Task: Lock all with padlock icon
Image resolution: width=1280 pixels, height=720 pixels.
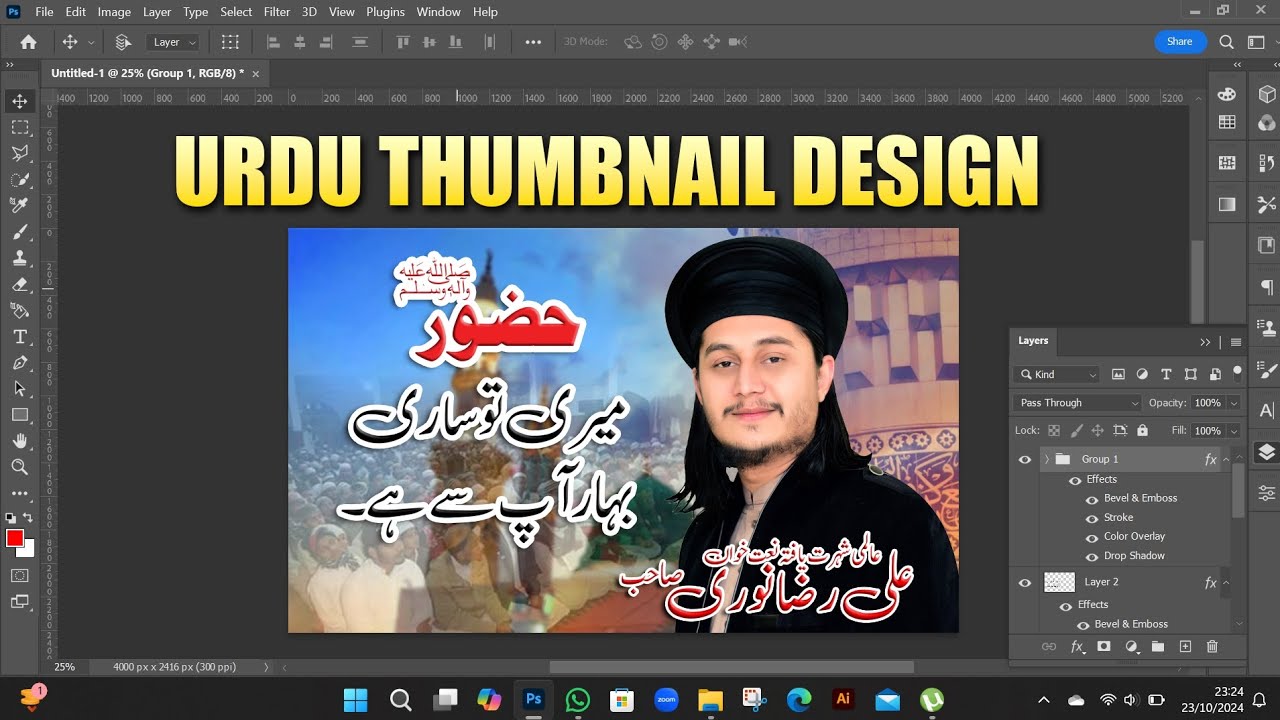Action: click(x=1142, y=431)
